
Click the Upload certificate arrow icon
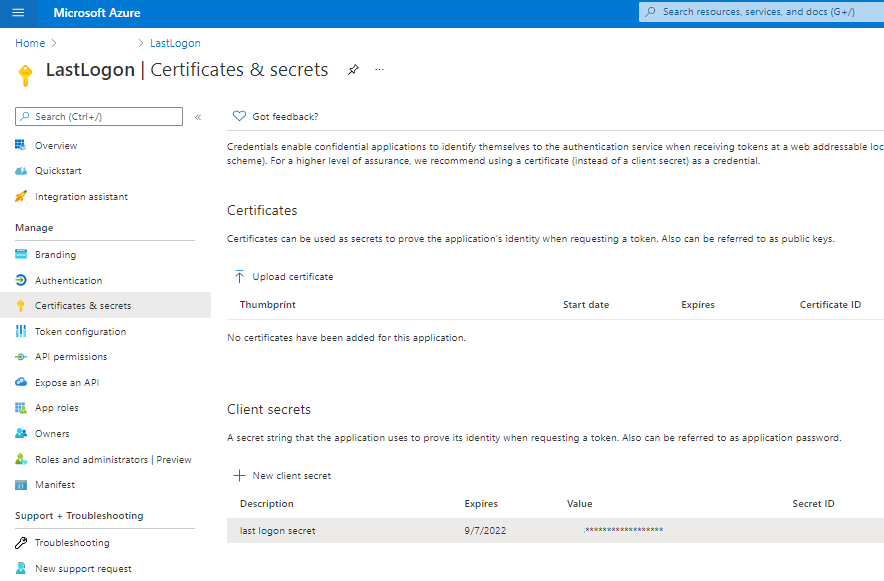point(239,276)
